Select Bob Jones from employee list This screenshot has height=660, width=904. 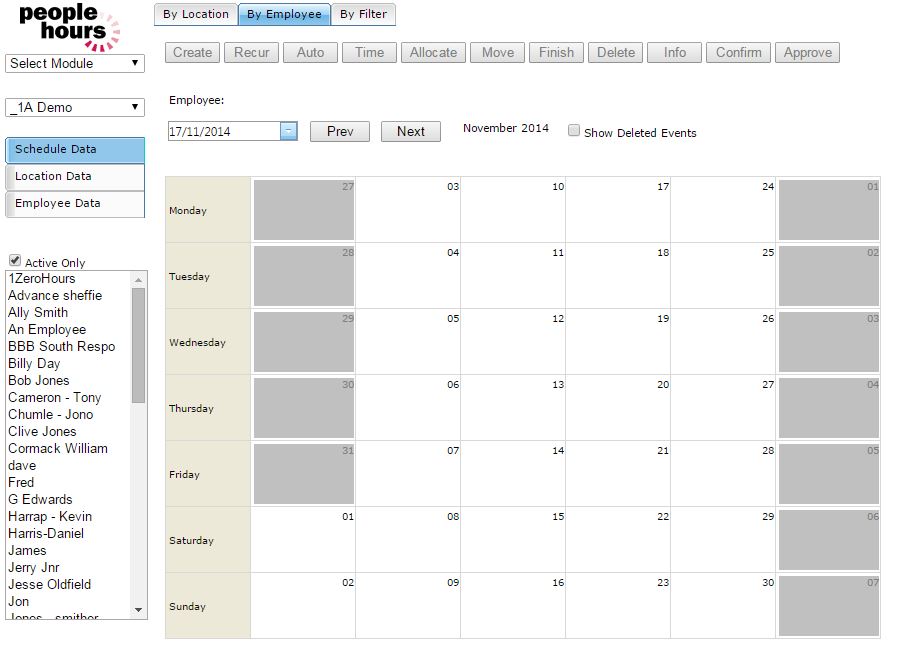pyautogui.click(x=39, y=380)
